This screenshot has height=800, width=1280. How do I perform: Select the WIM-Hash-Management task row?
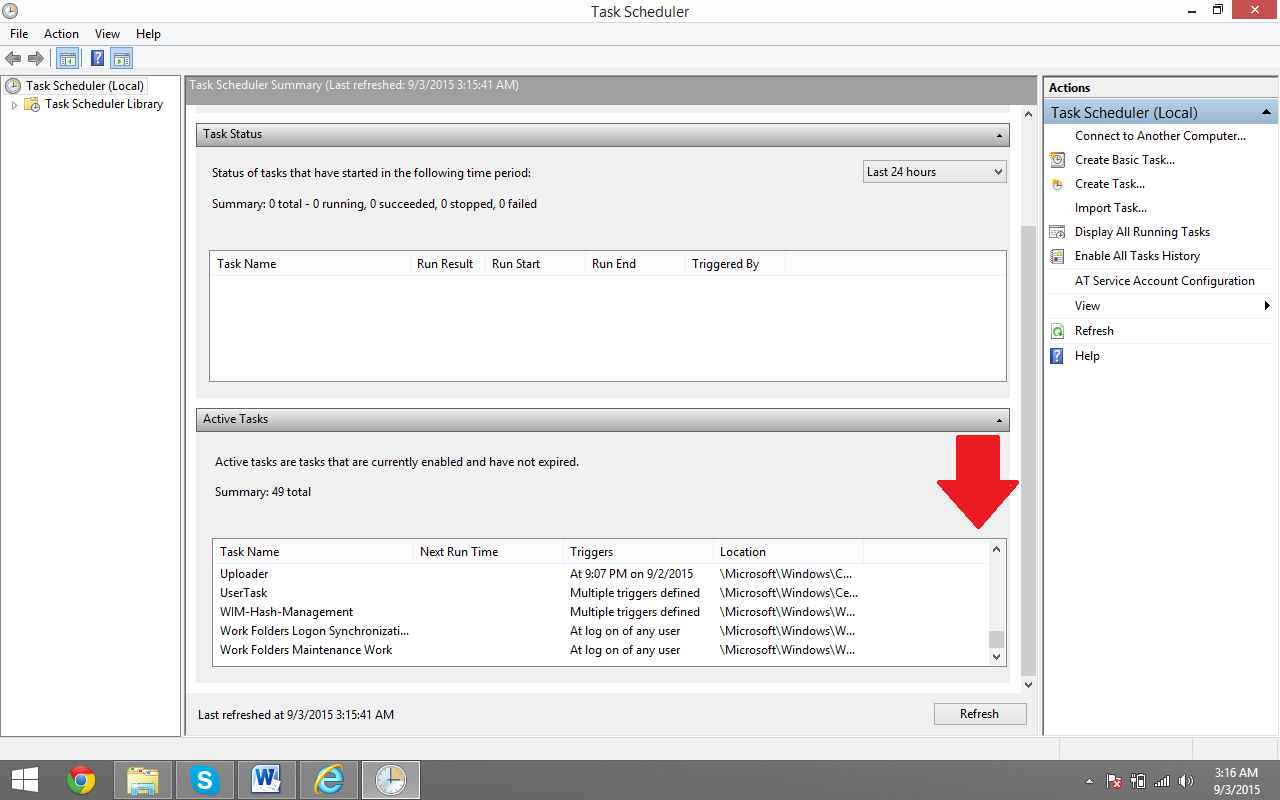285,611
